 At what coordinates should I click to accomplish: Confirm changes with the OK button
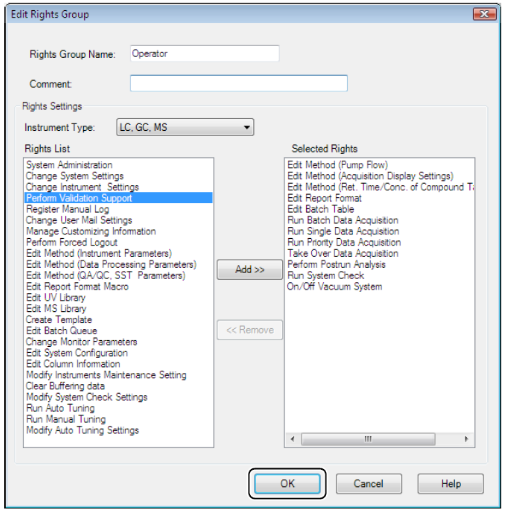click(x=287, y=484)
